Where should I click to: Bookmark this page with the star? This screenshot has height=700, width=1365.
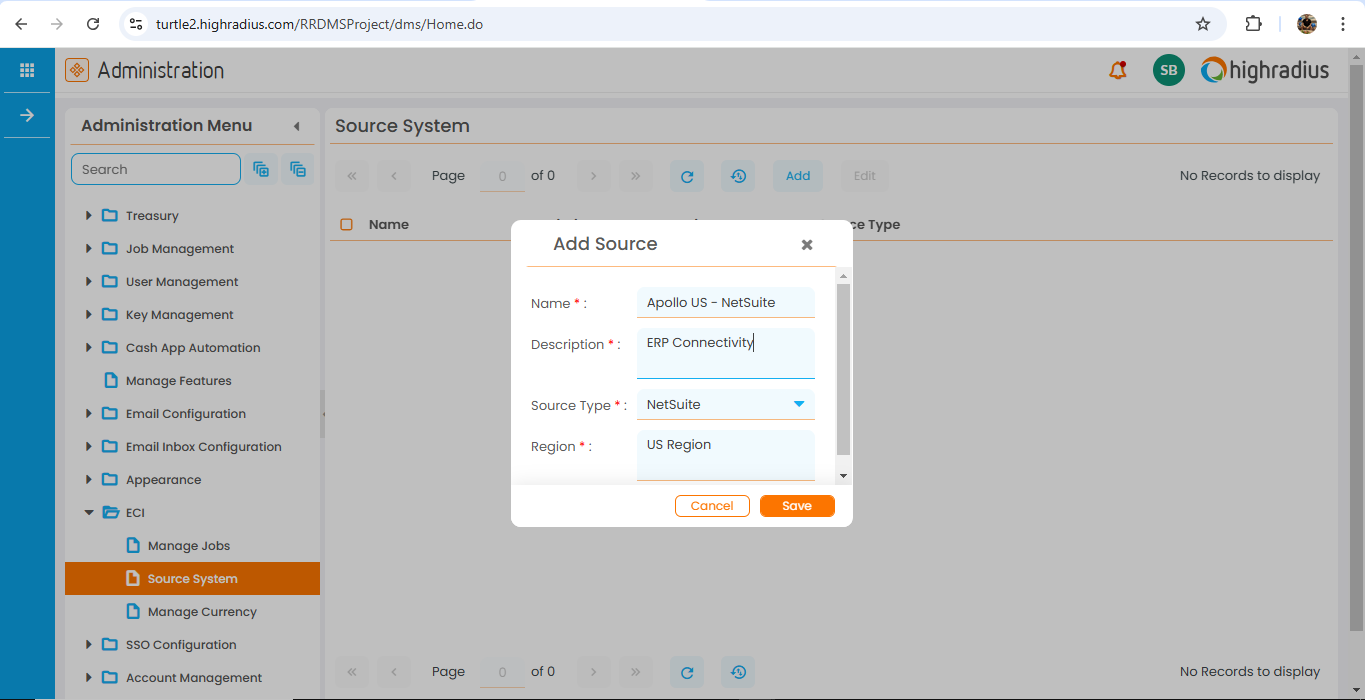pos(1203,24)
